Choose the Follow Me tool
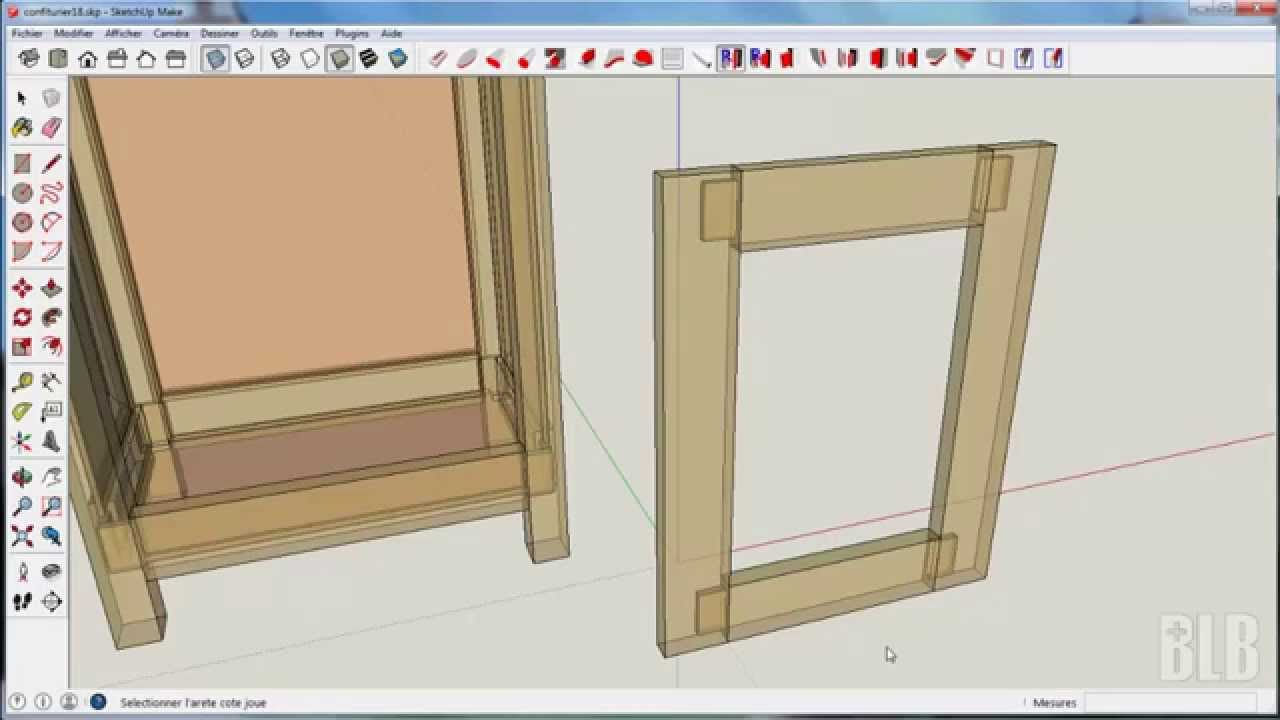This screenshot has height=720, width=1280. [51, 317]
